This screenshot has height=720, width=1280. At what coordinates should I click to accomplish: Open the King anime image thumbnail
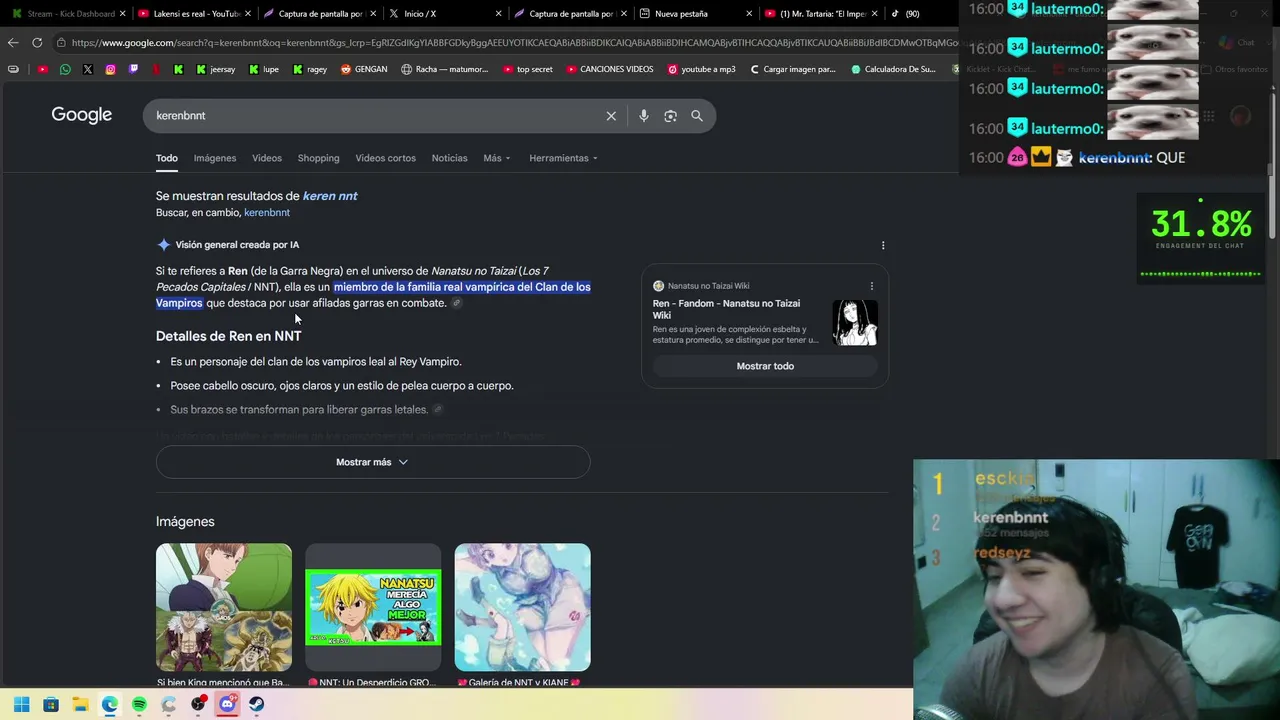point(224,607)
